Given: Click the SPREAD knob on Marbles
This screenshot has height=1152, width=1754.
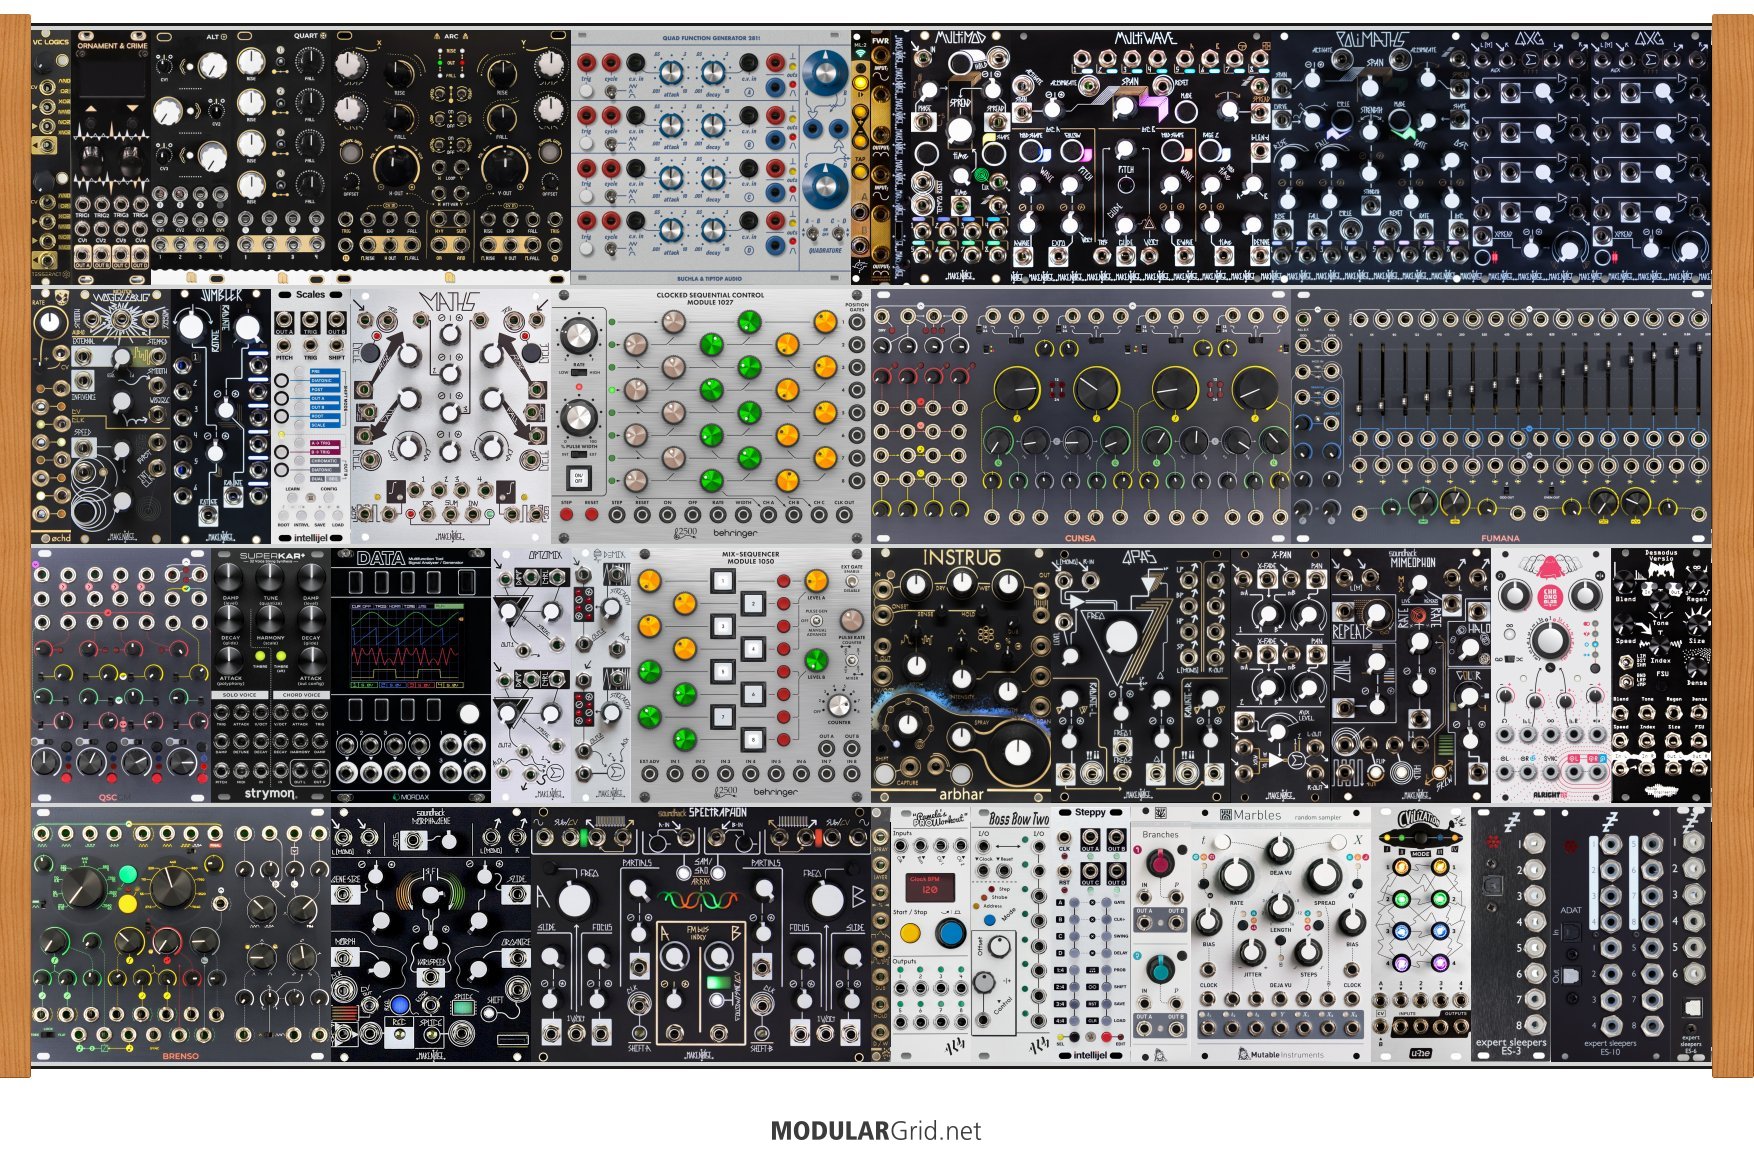Looking at the screenshot, I should pyautogui.click(x=1324, y=875).
